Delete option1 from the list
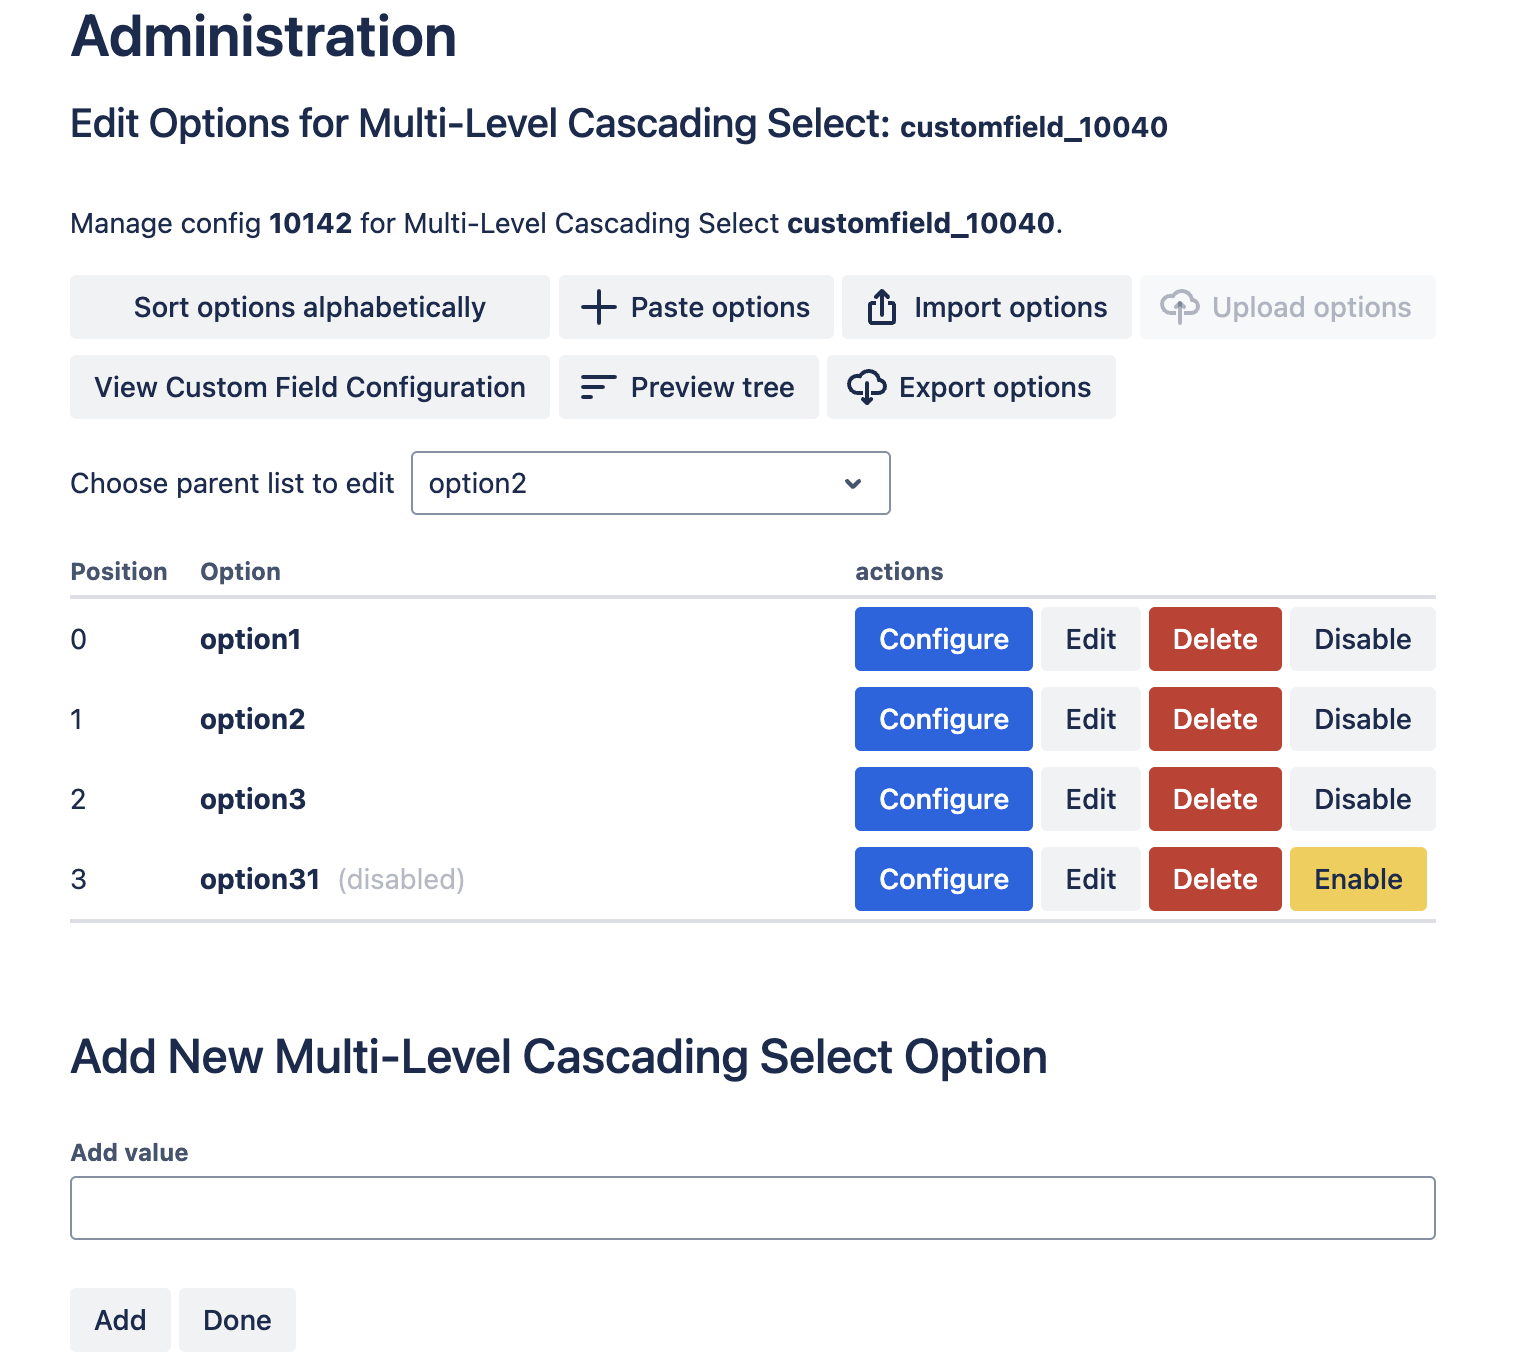This screenshot has height=1366, width=1524. pos(1214,639)
